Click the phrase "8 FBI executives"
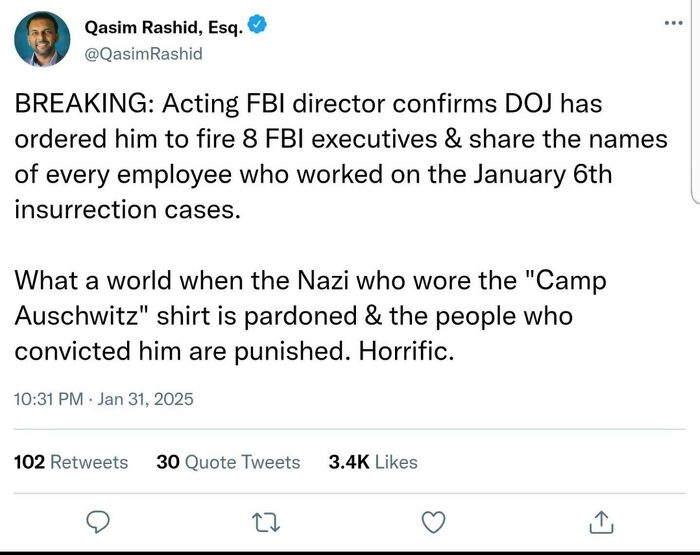700x555 pixels. click(x=332, y=140)
